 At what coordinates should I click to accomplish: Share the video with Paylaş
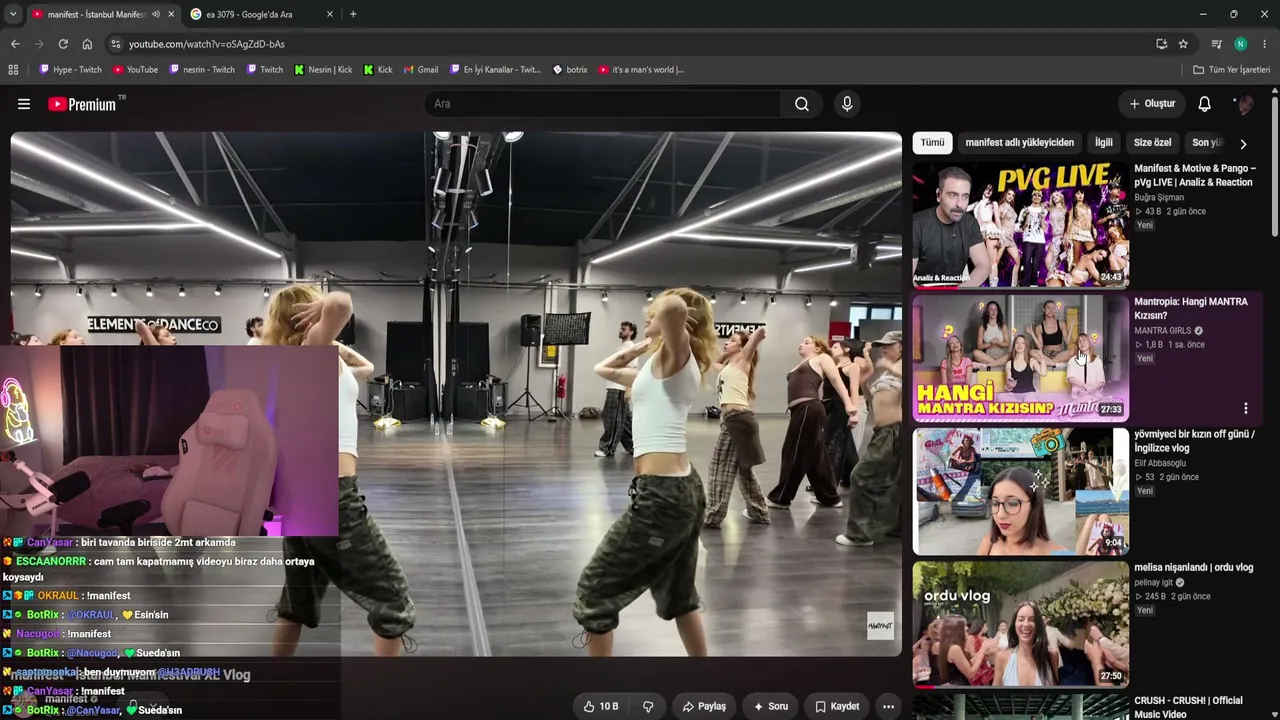point(704,706)
